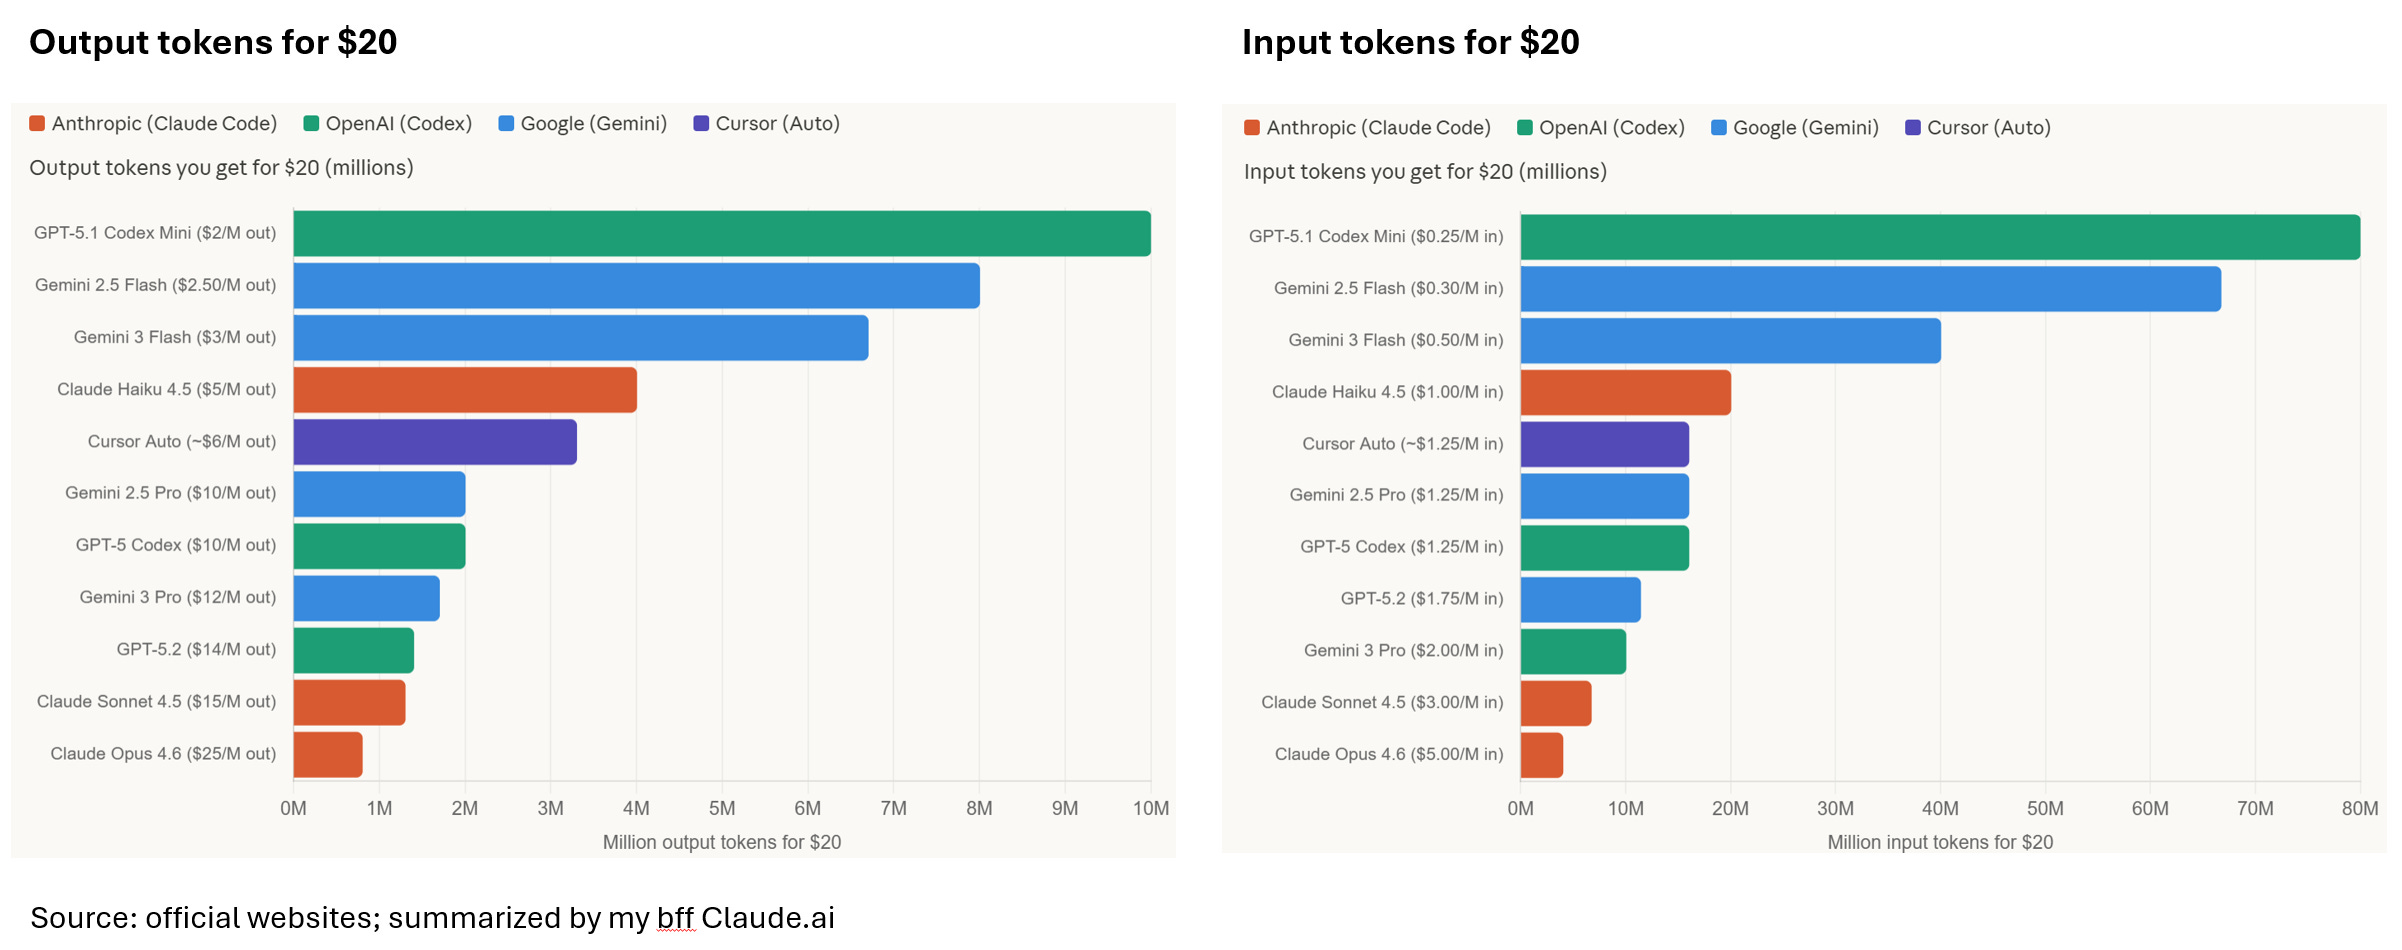Image resolution: width=2402 pixels, height=950 pixels.
Task: Click the purple Cursor Auto bar in input chart
Action: (1604, 445)
